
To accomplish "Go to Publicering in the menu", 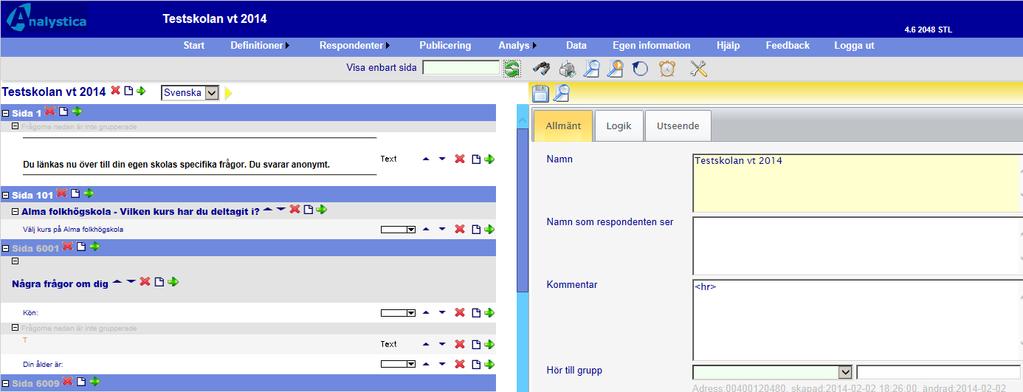I will click(445, 46).
